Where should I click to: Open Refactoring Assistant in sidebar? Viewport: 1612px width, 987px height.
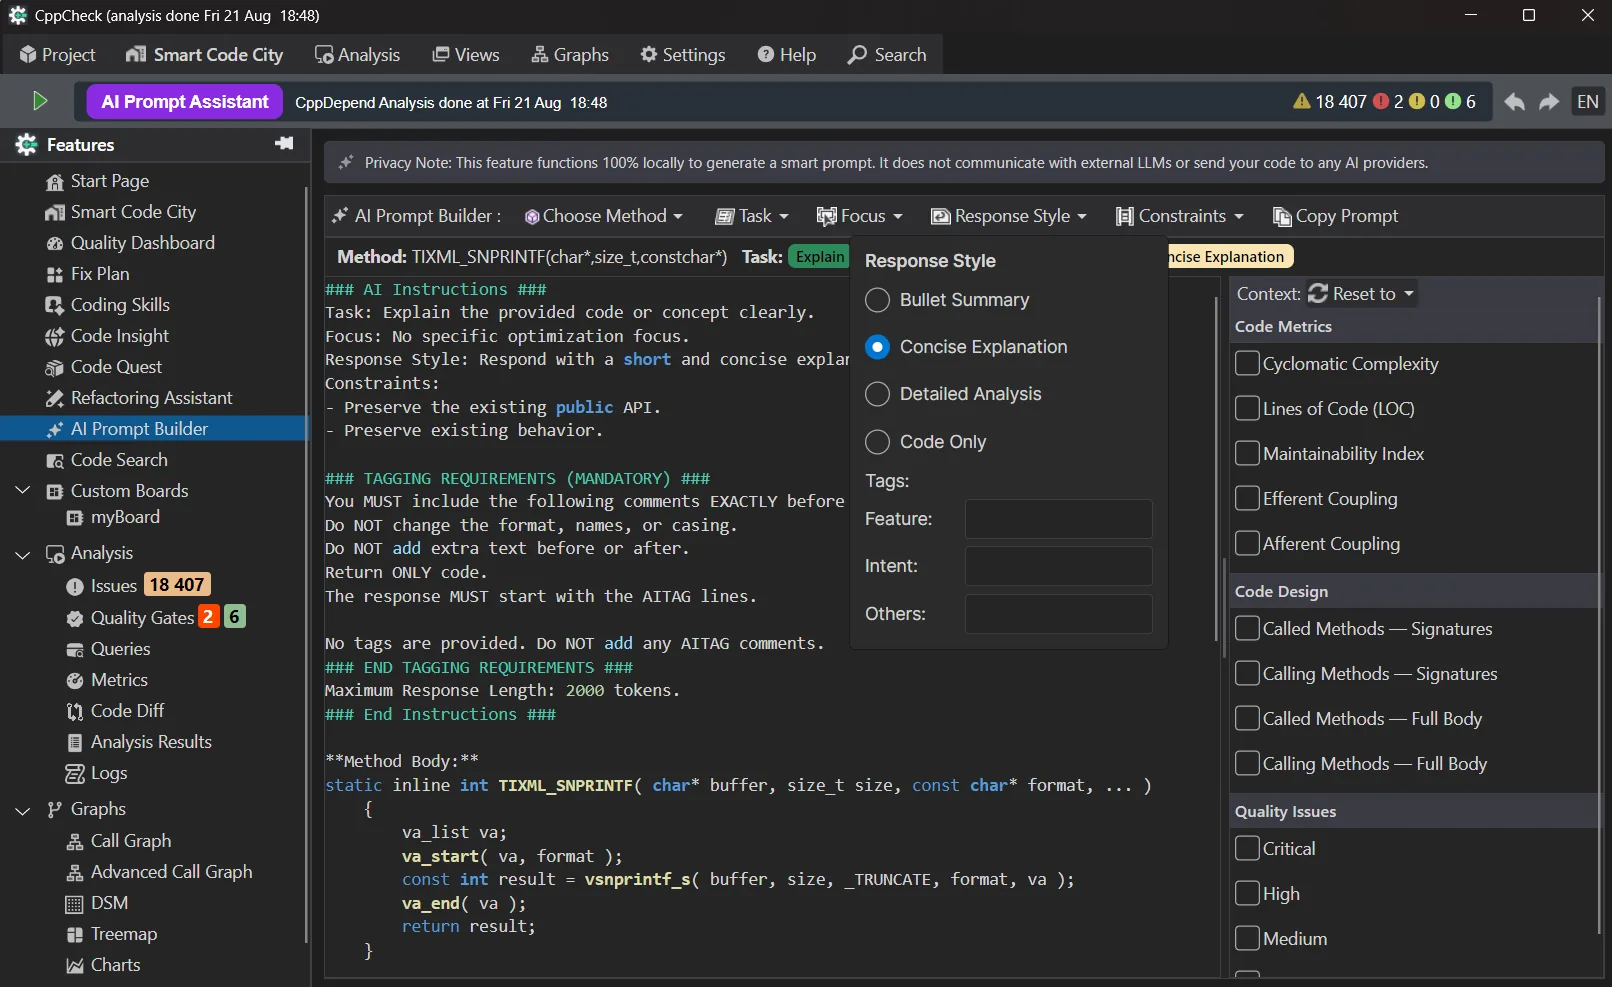pos(139,398)
